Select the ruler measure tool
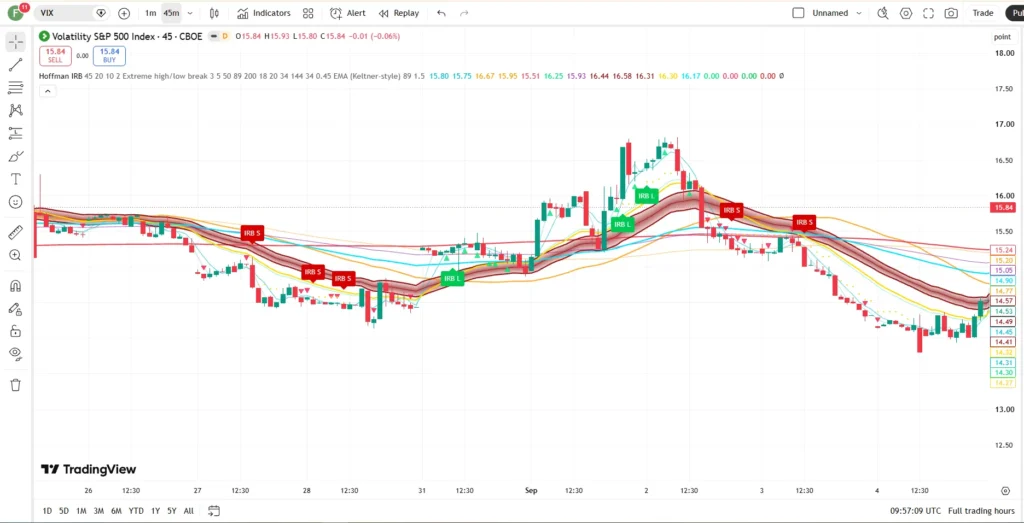Screen dimensions: 1024x523 coord(16,232)
